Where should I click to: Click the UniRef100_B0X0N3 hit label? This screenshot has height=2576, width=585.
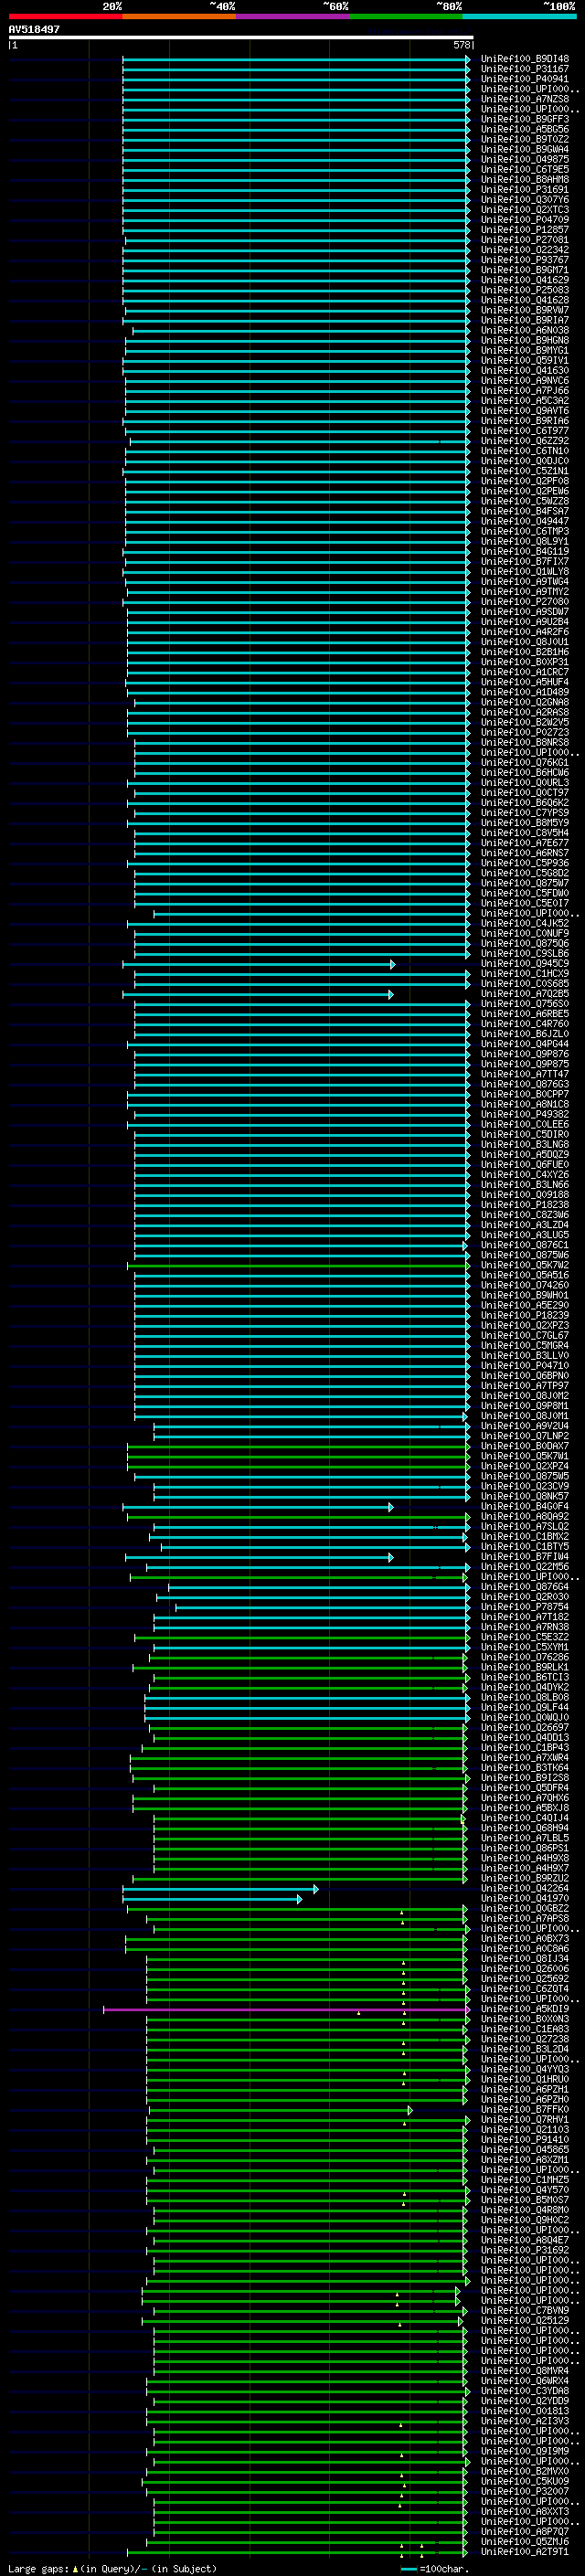click(x=524, y=2019)
